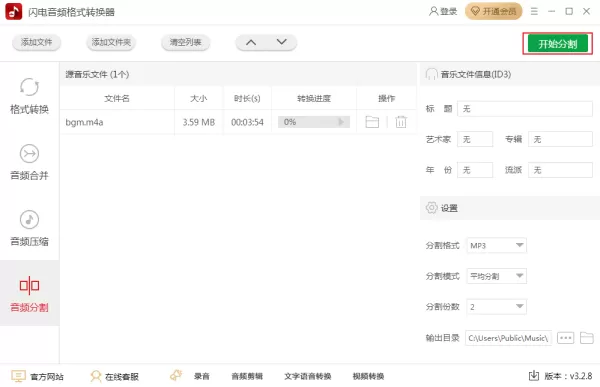The height and width of the screenshot is (387, 600).
Task: Click the 艺术家 artist input field
Action: (475, 139)
